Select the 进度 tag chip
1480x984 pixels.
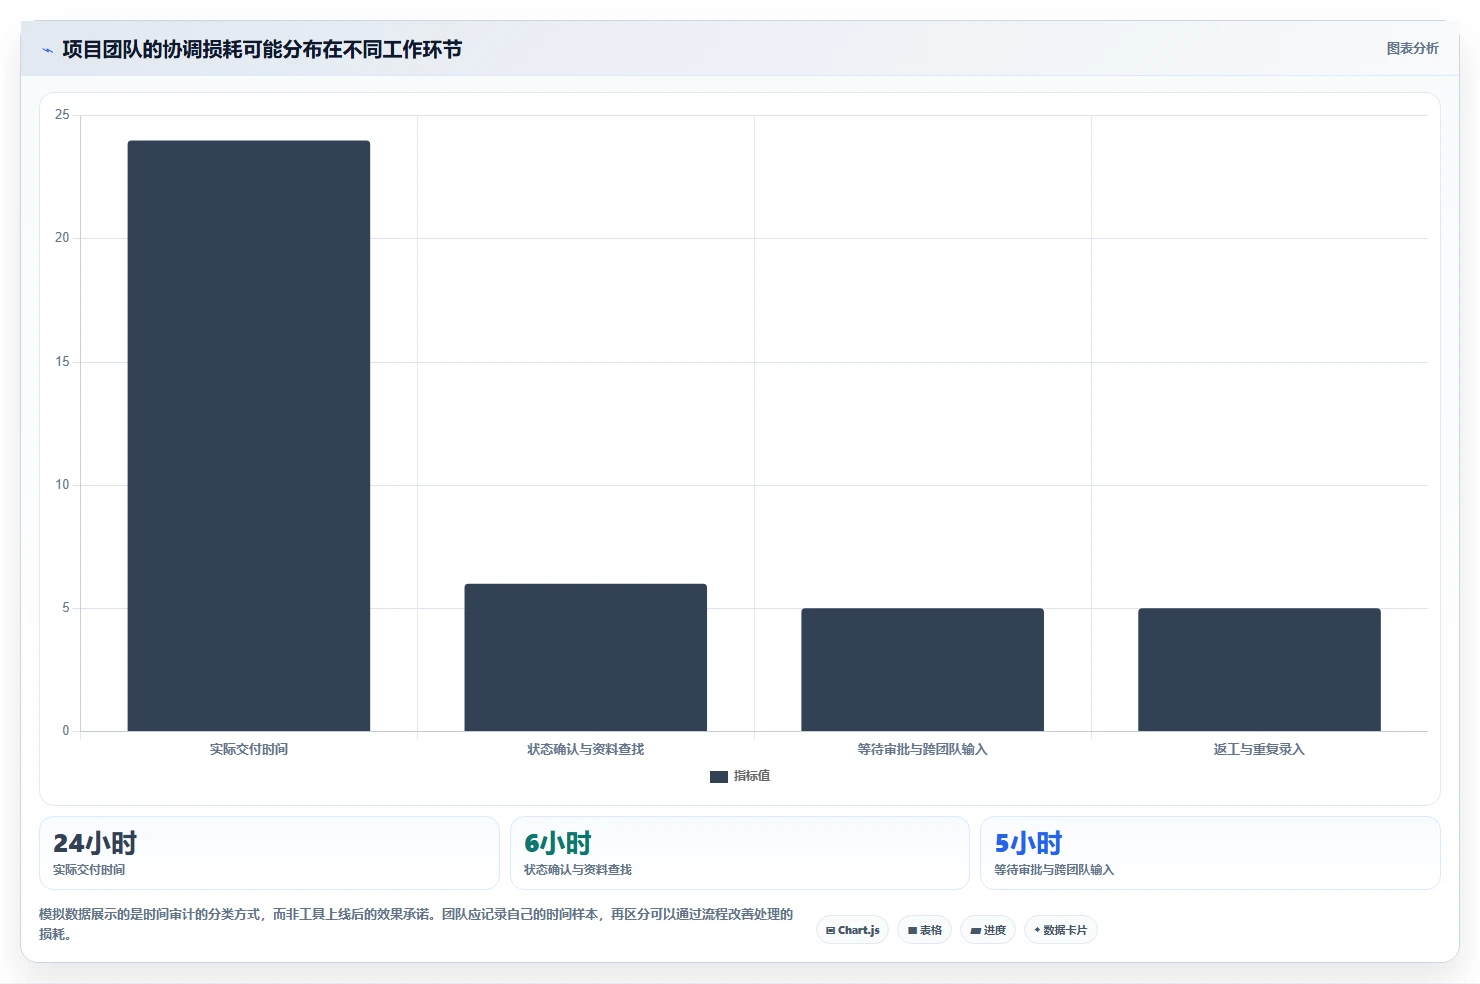tap(988, 930)
